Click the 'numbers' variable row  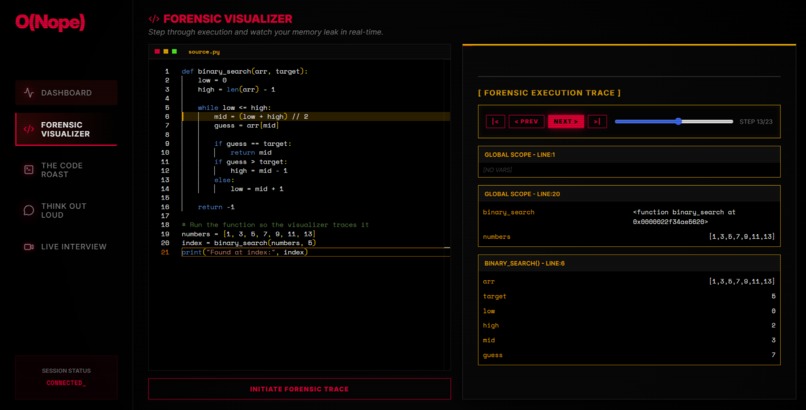pyautogui.click(x=629, y=237)
